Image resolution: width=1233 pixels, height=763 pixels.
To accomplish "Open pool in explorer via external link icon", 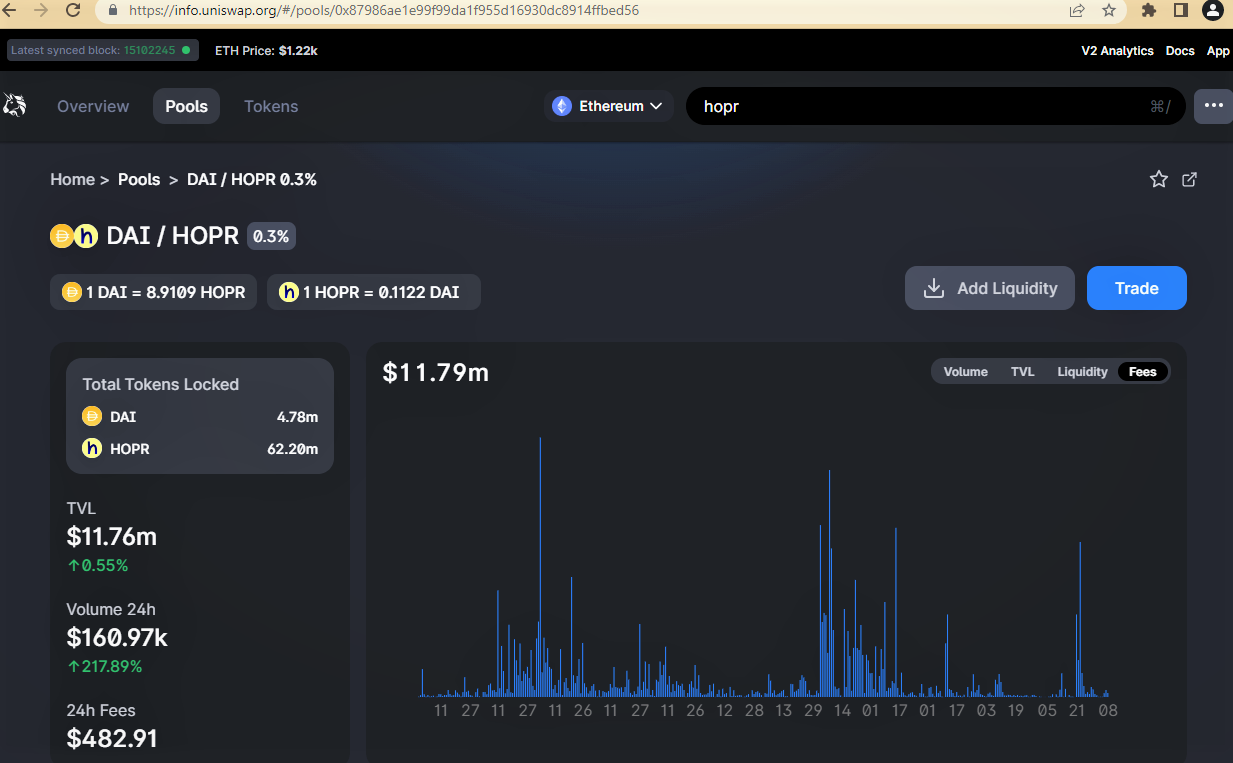I will pos(1190,179).
